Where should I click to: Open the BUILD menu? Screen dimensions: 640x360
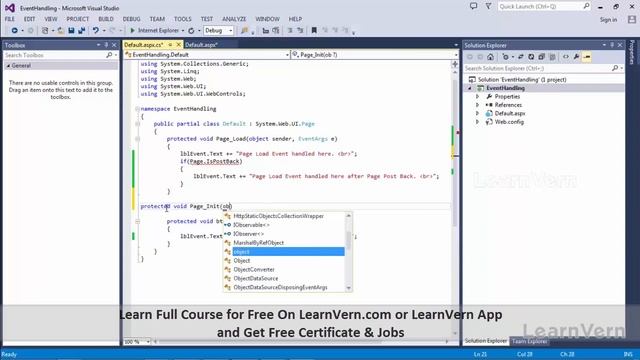[x=106, y=19]
